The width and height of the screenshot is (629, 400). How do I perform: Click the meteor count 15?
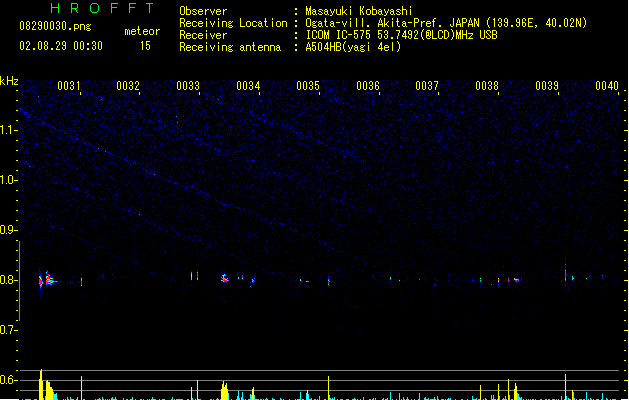point(145,46)
